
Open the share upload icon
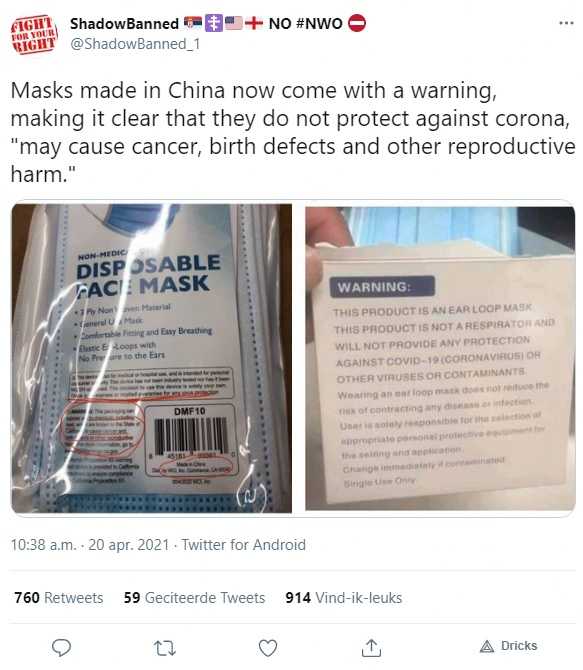pyautogui.click(x=371, y=648)
